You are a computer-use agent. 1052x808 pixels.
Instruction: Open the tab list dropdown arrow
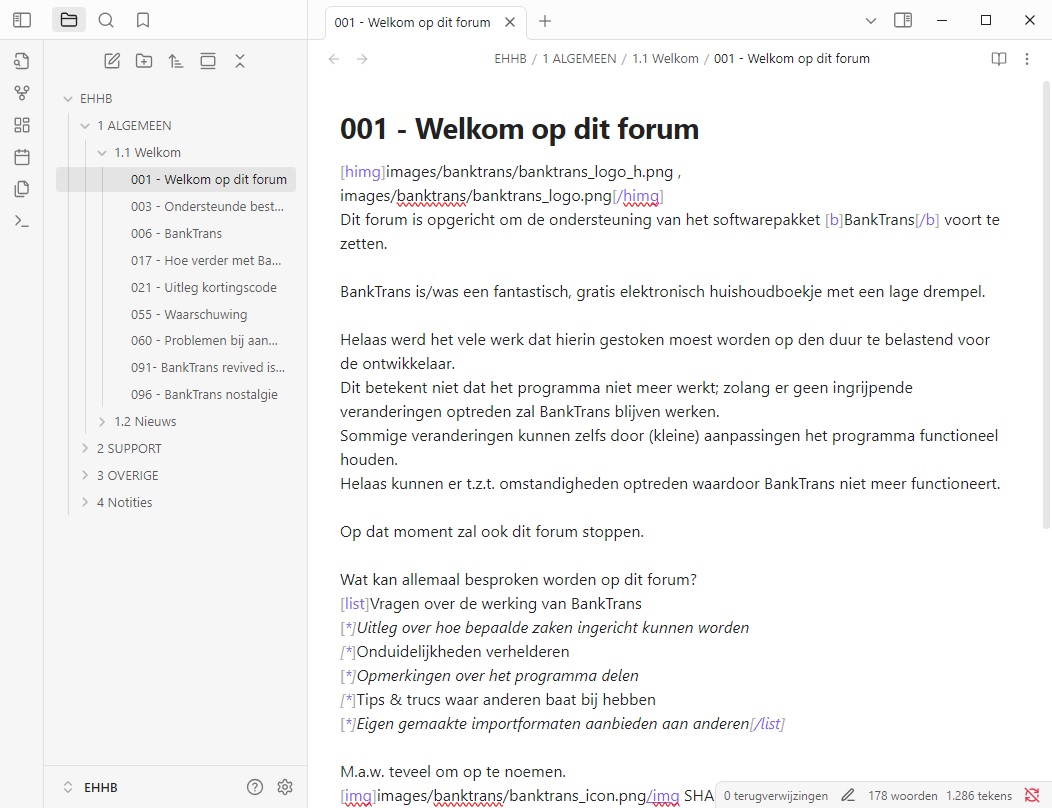click(870, 20)
